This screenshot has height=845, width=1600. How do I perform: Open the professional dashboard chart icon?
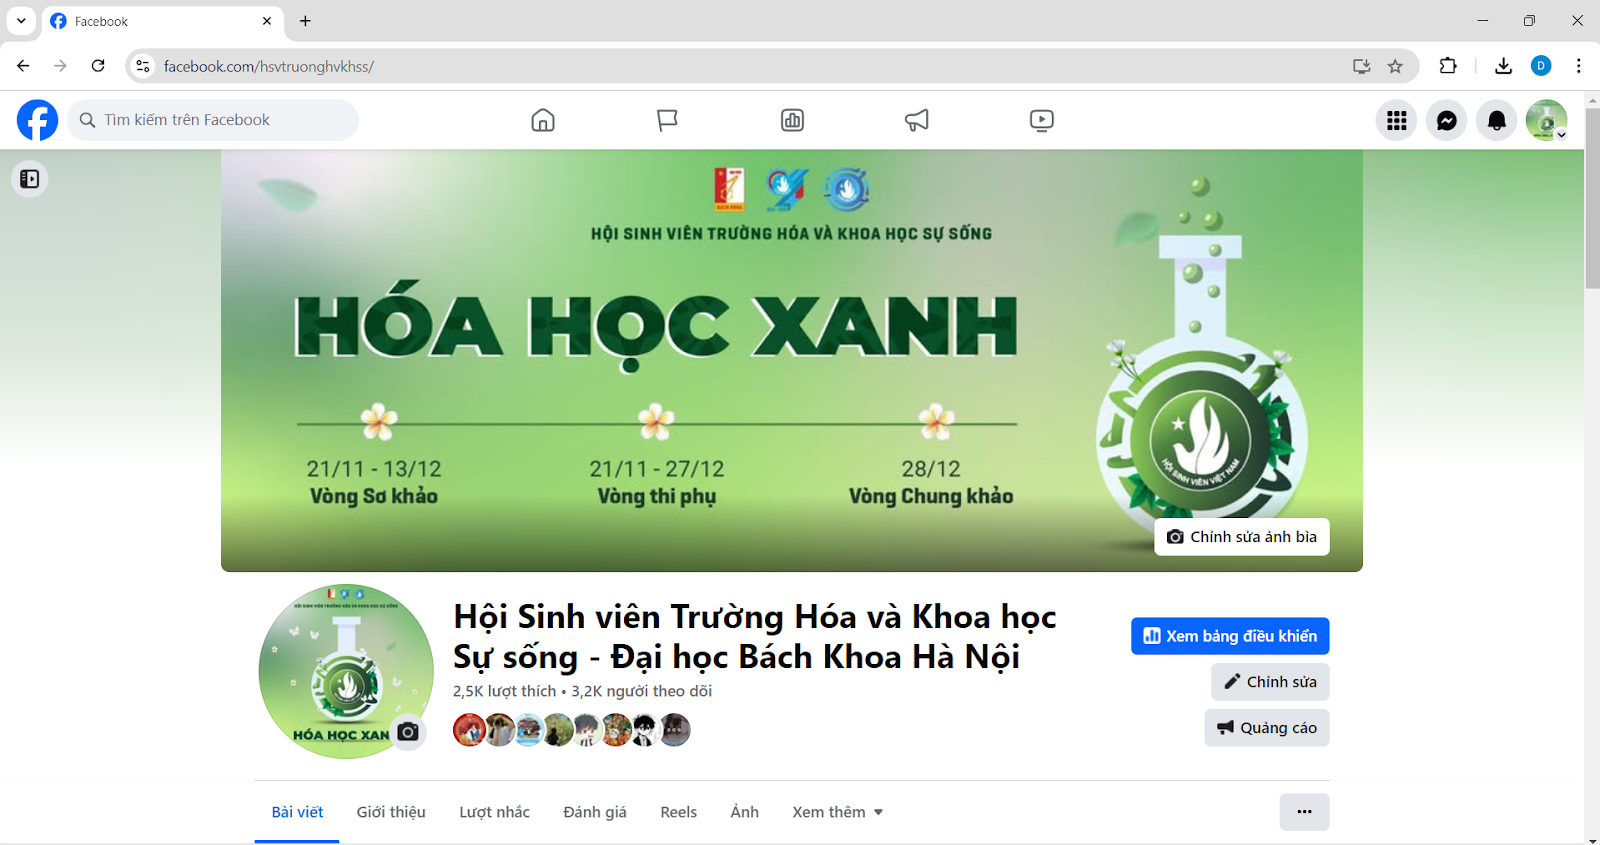(x=792, y=120)
